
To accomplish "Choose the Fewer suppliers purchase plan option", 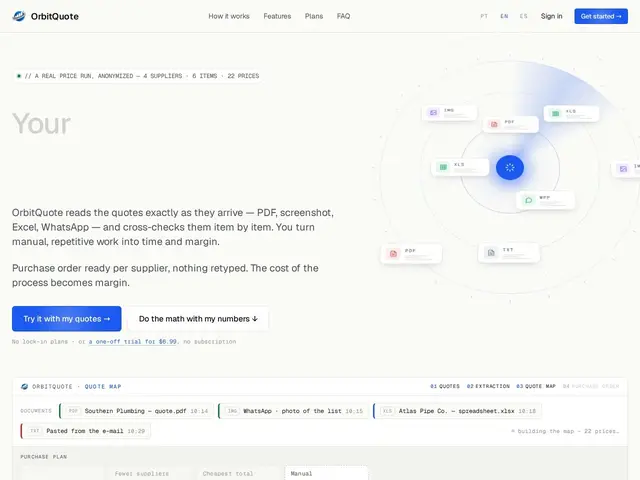I will pos(150,473).
